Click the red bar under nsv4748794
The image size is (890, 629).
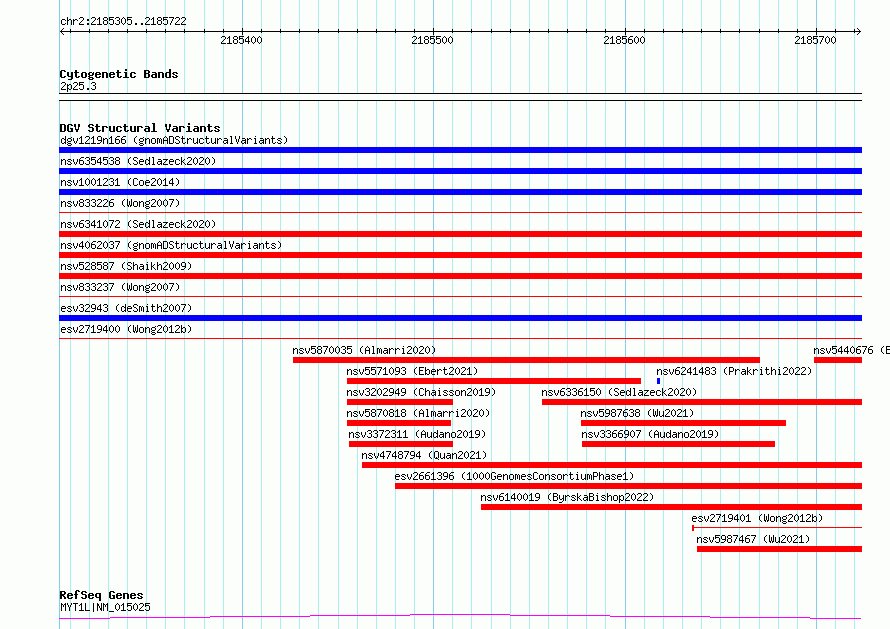tap(612, 465)
